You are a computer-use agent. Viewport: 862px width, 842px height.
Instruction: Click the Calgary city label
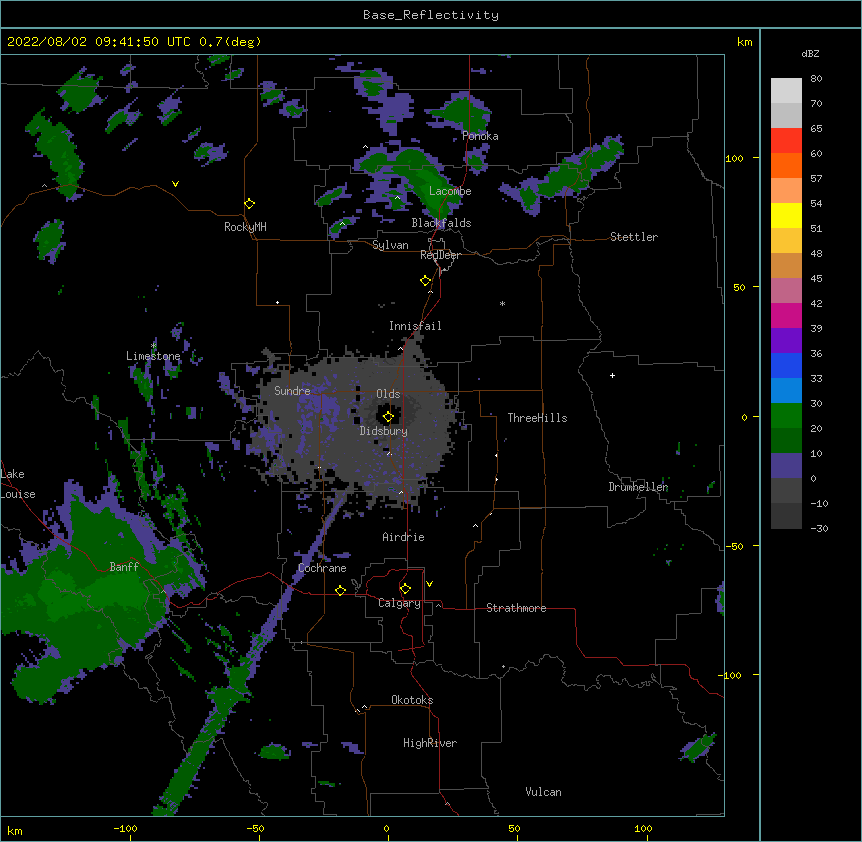tap(399, 603)
